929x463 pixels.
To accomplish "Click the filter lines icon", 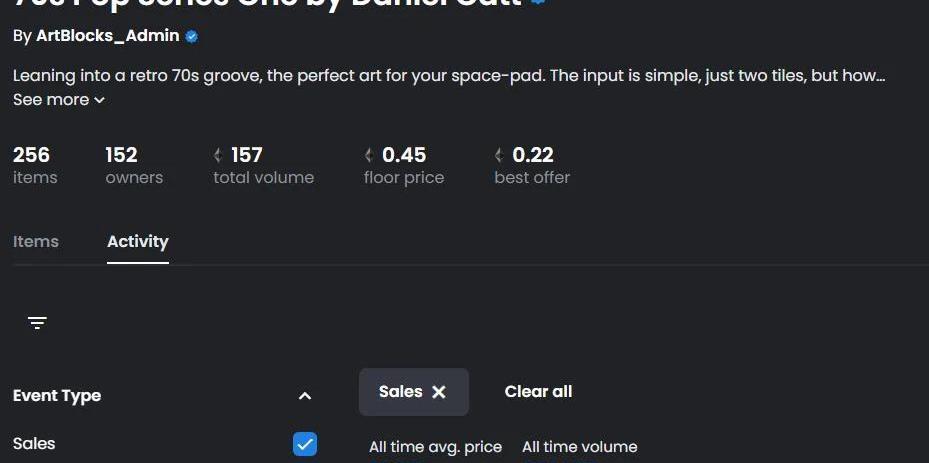I will [37, 322].
